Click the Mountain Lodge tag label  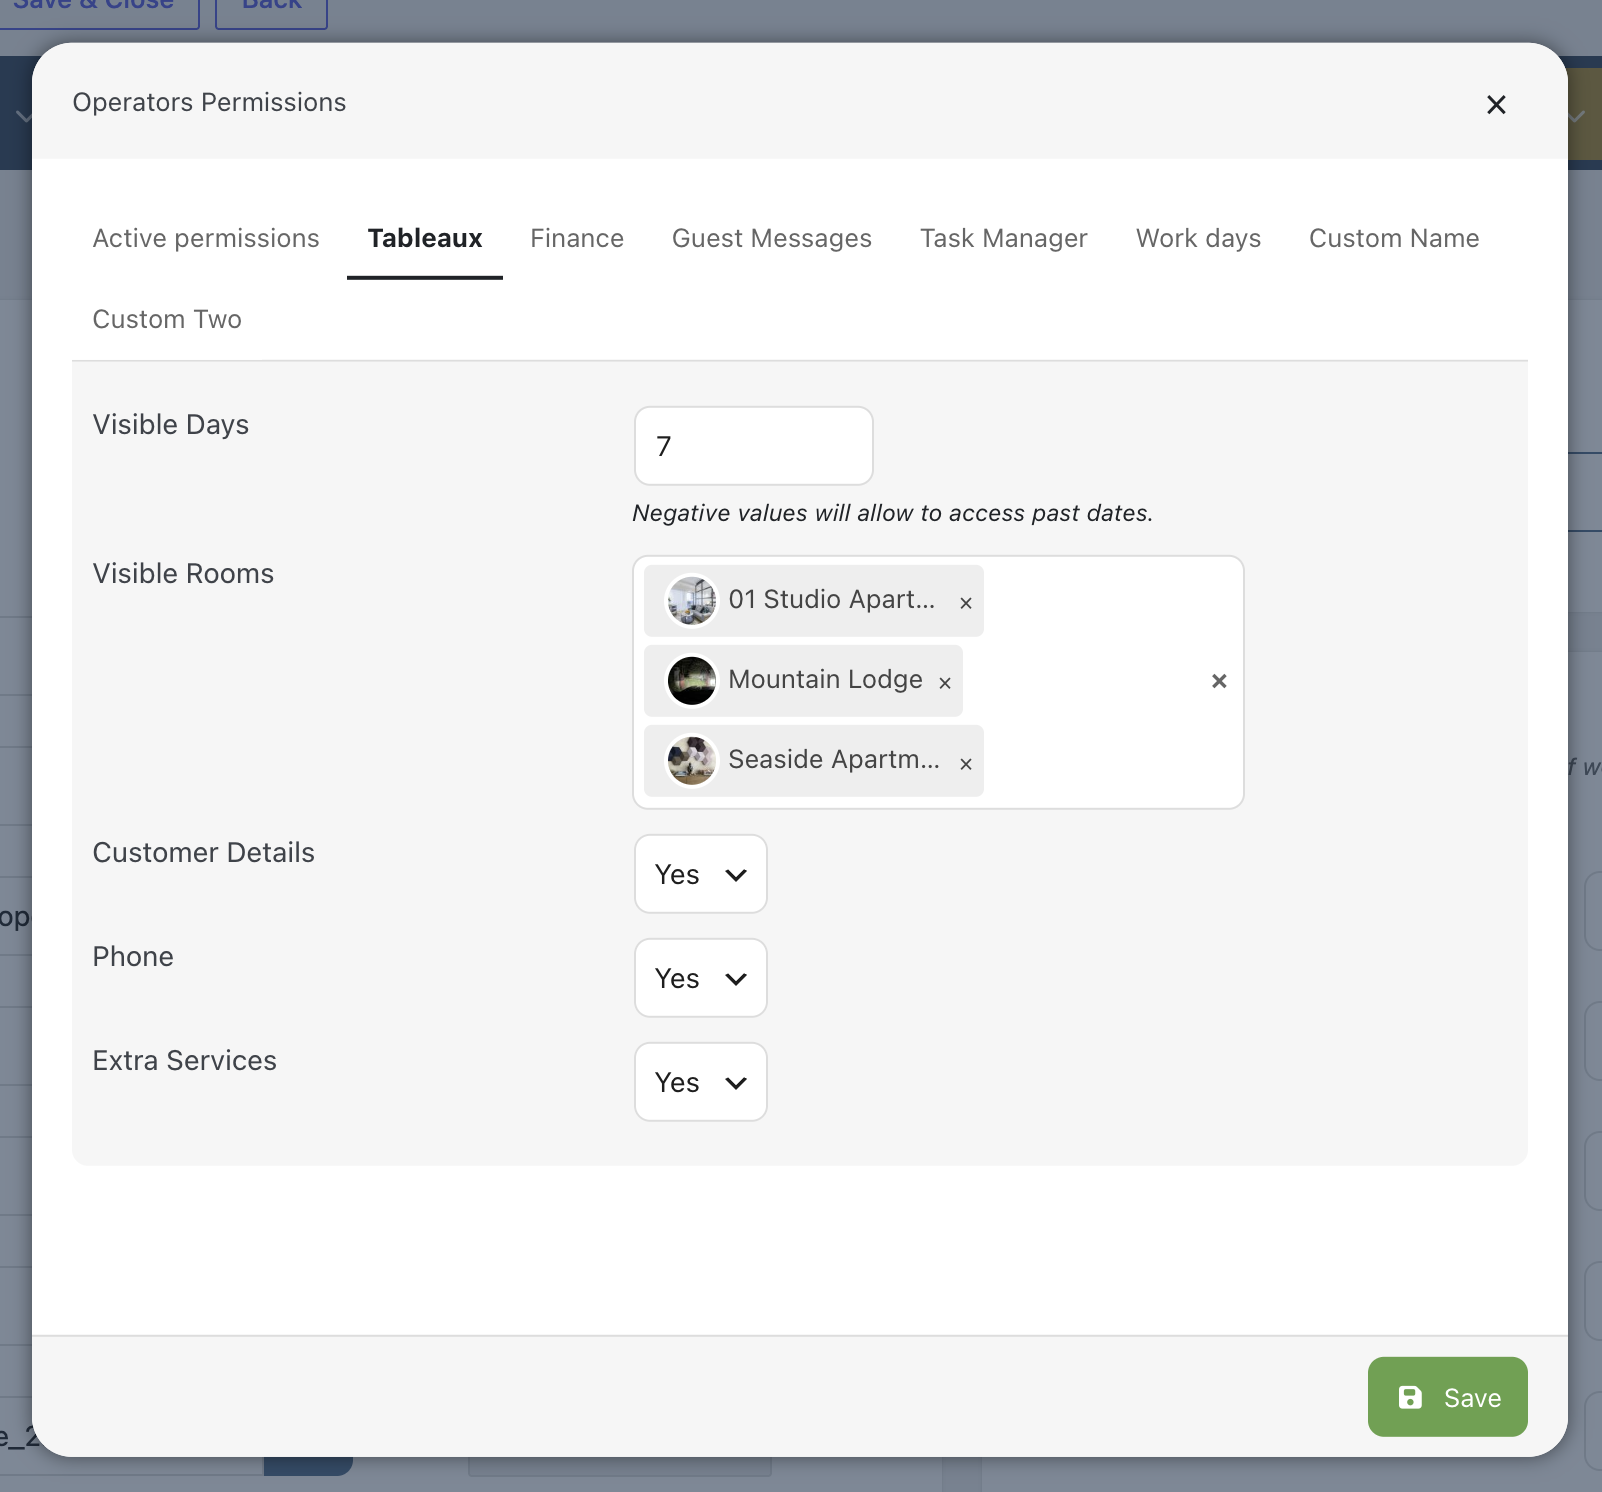pyautogui.click(x=826, y=679)
